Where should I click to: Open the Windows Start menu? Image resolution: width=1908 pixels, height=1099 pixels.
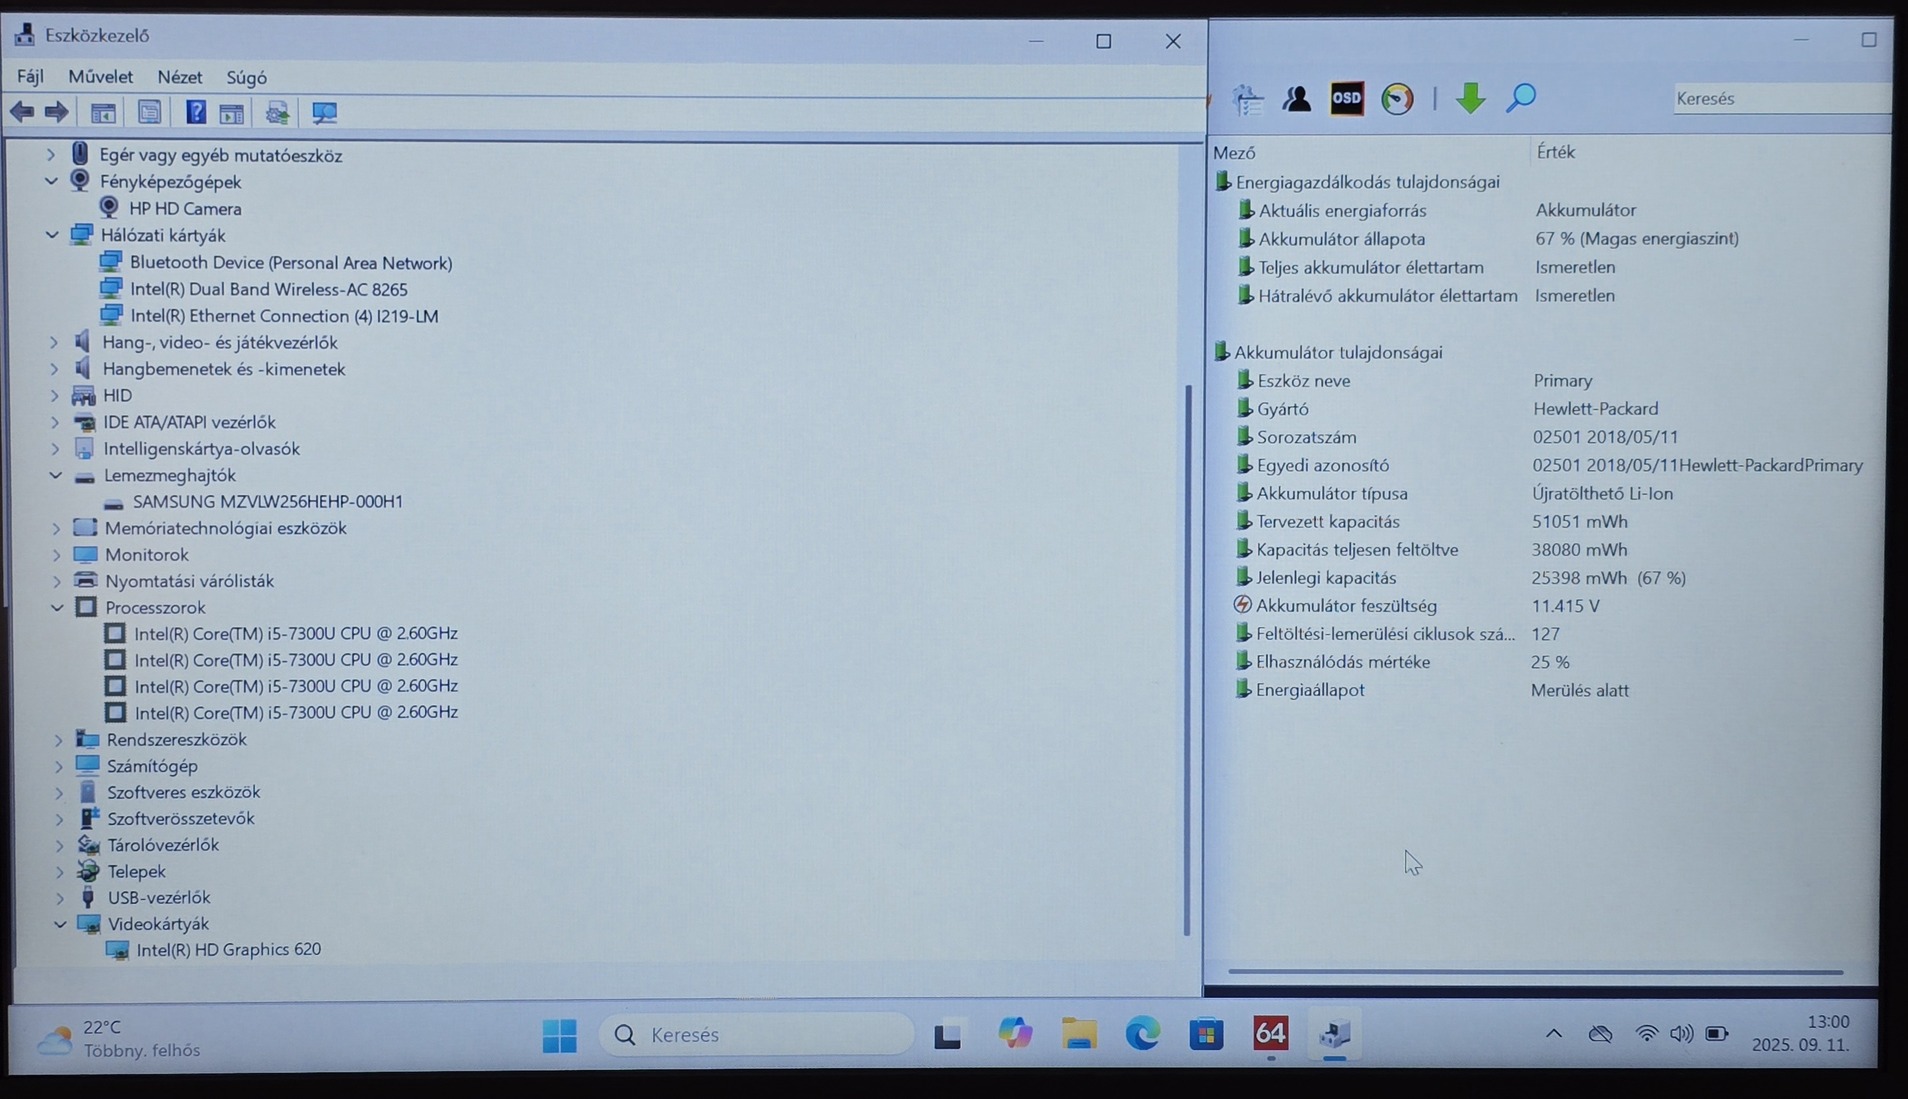point(559,1035)
